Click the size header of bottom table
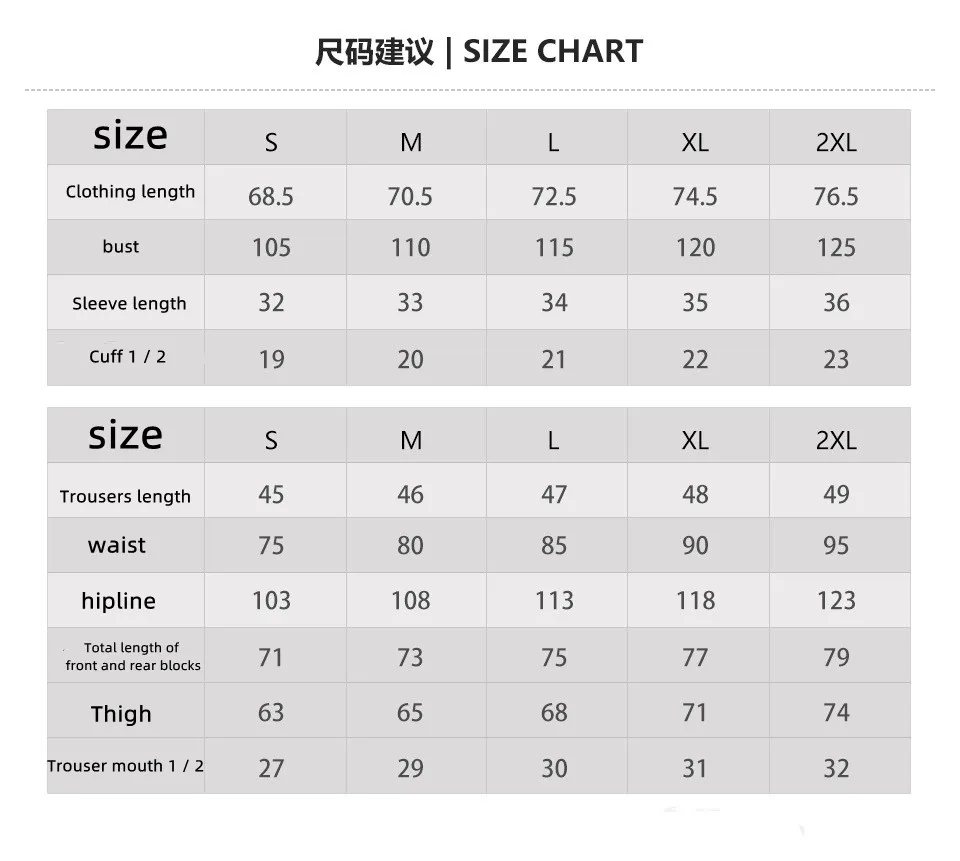Image resolution: width=960 pixels, height=861 pixels. point(126,435)
